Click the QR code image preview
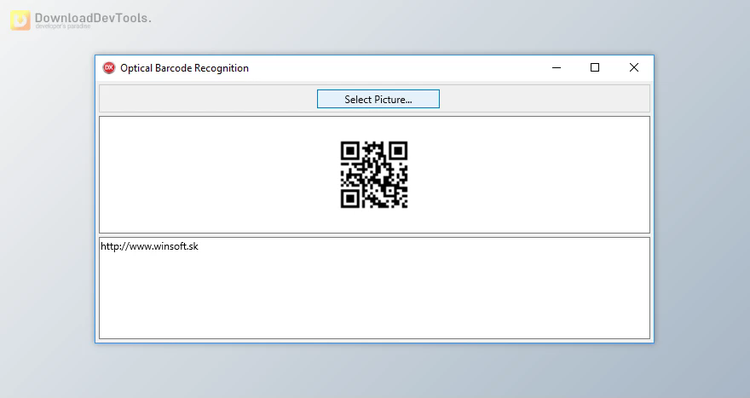750x398 pixels. click(x=374, y=175)
